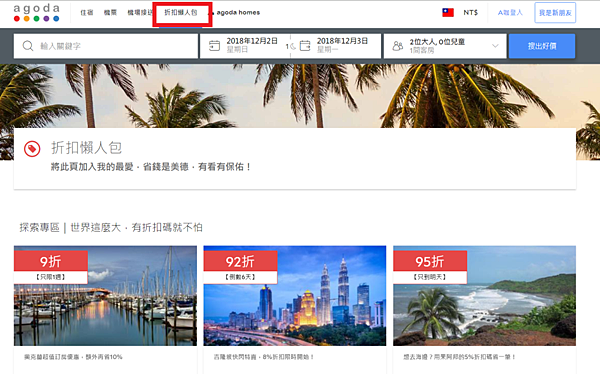
Task: Click the guests people icon
Action: click(398, 46)
